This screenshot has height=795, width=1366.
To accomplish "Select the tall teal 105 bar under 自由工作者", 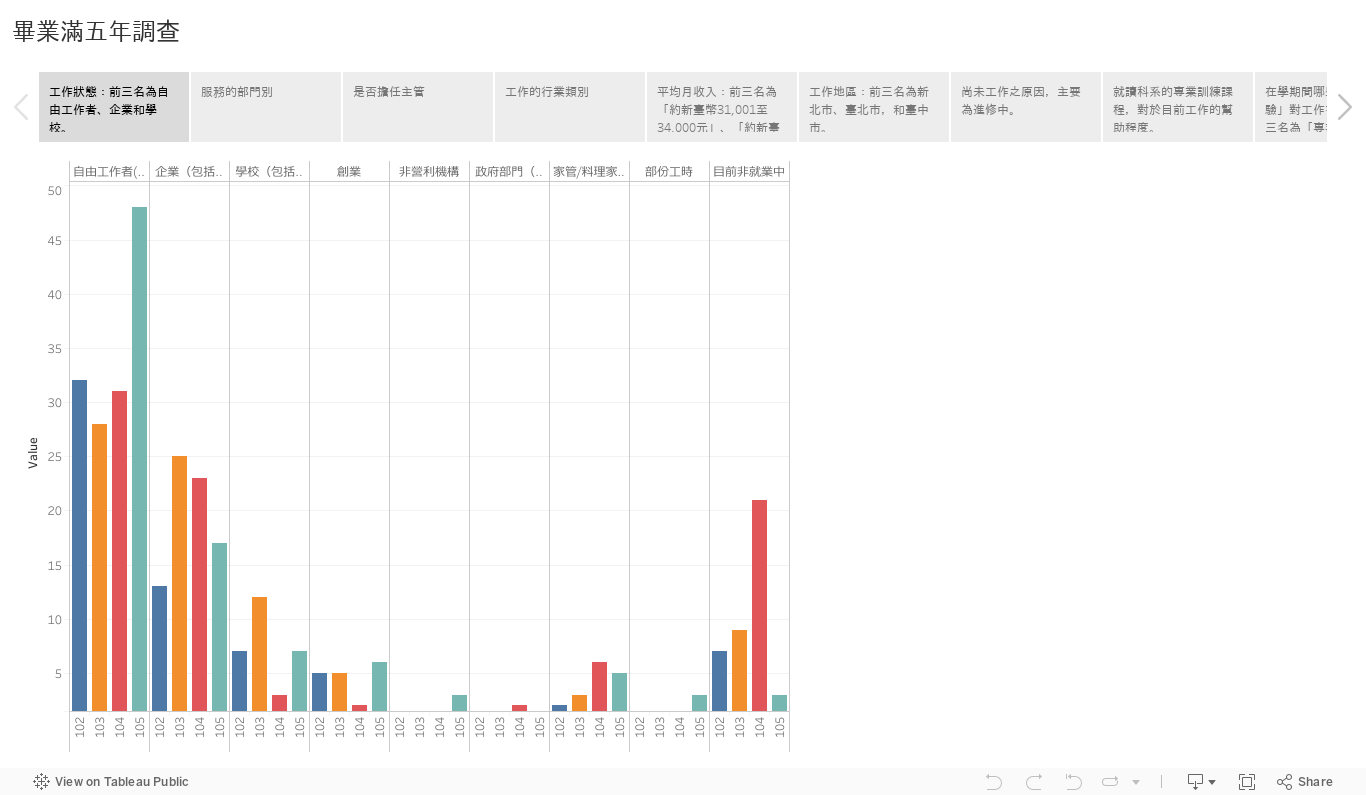I will tap(139, 460).
